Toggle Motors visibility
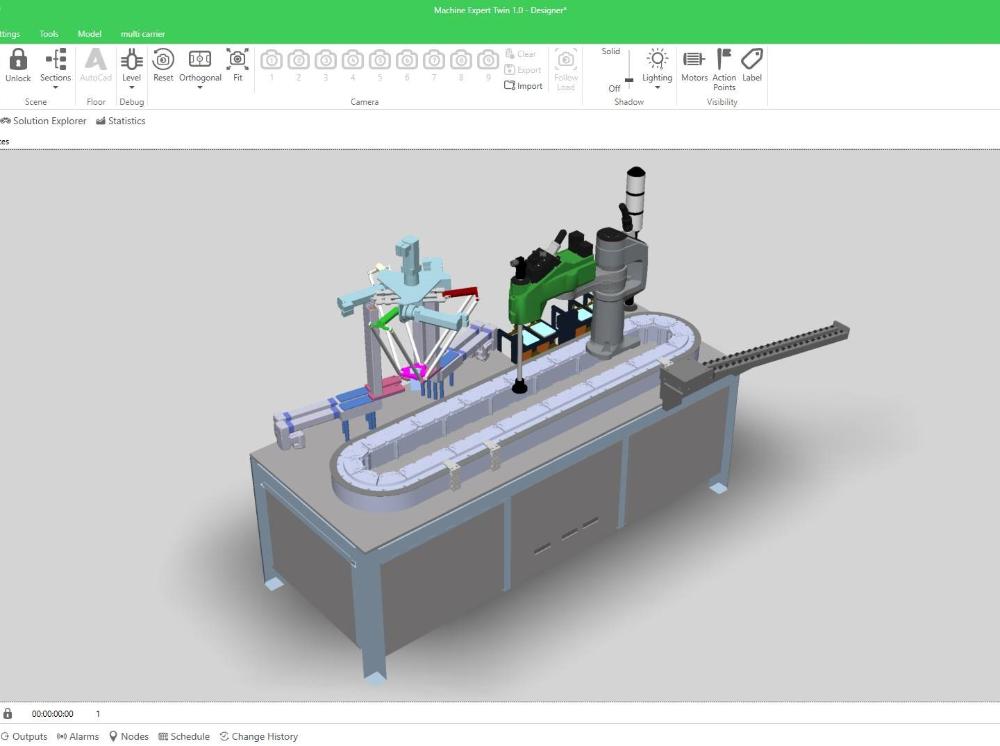Screen dimensions: 1000x746 click(x=694, y=59)
